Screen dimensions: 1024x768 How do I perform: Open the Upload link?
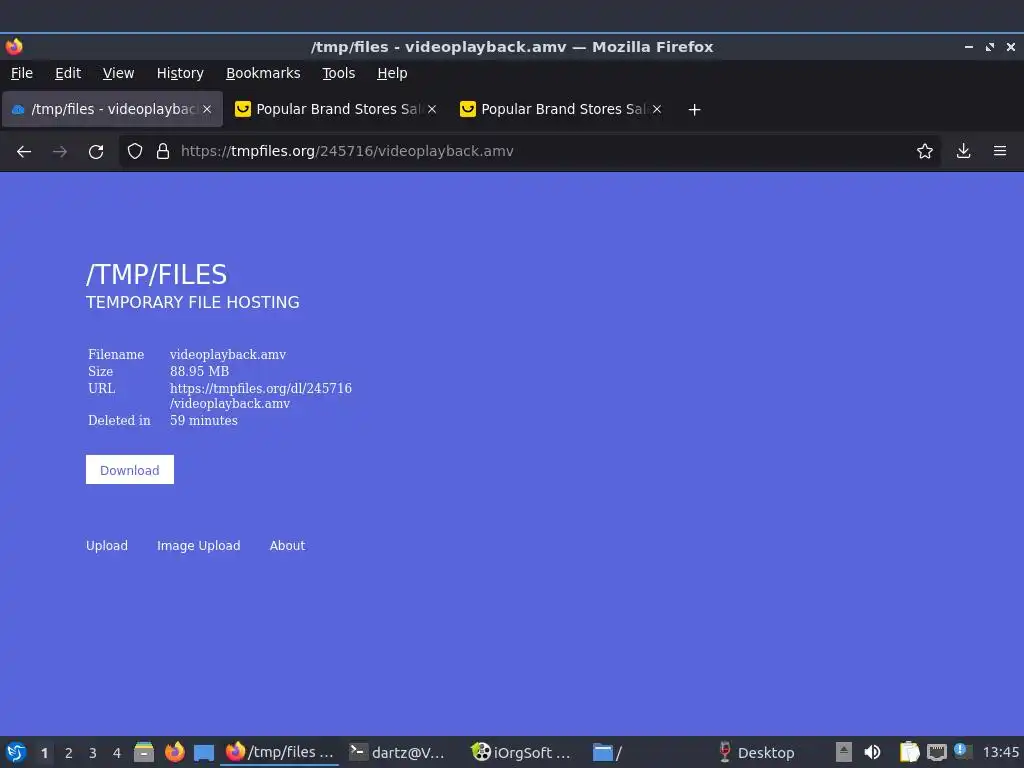(107, 545)
